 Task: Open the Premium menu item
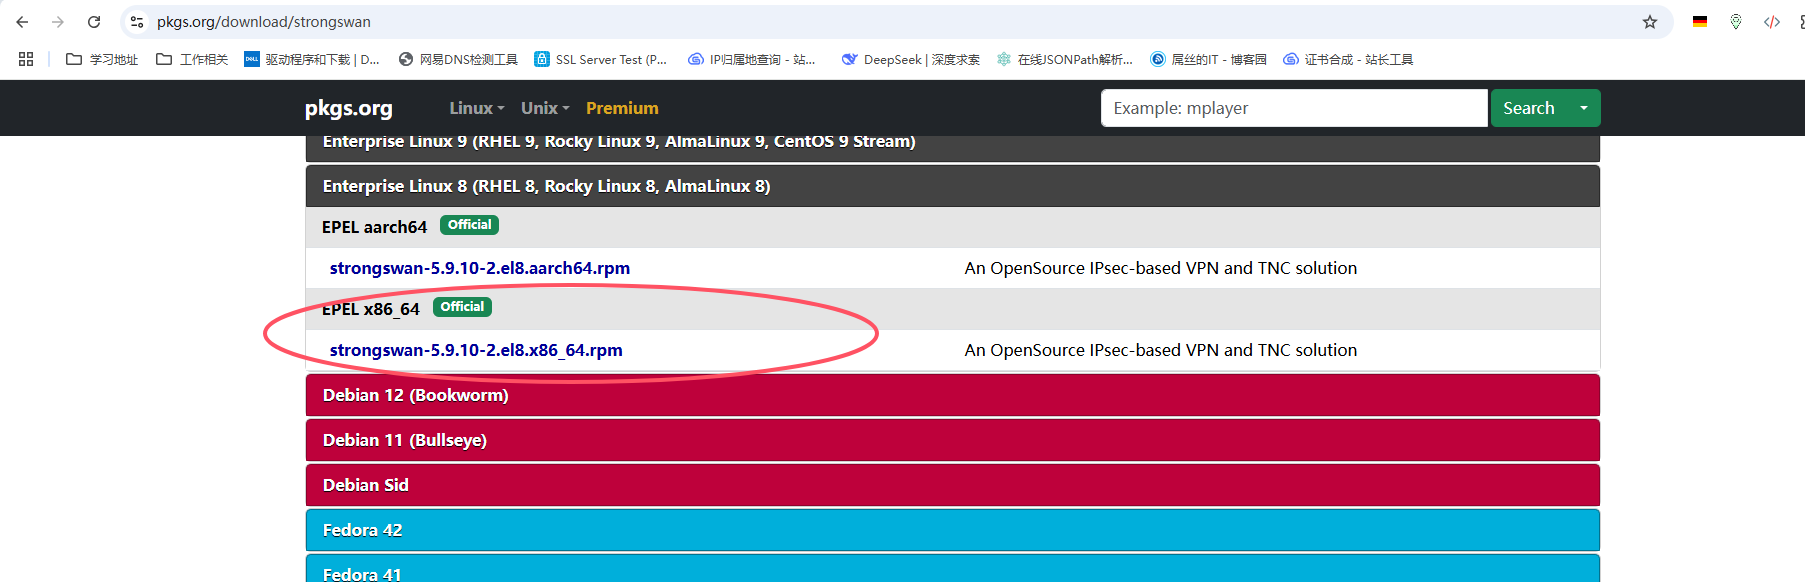(622, 108)
